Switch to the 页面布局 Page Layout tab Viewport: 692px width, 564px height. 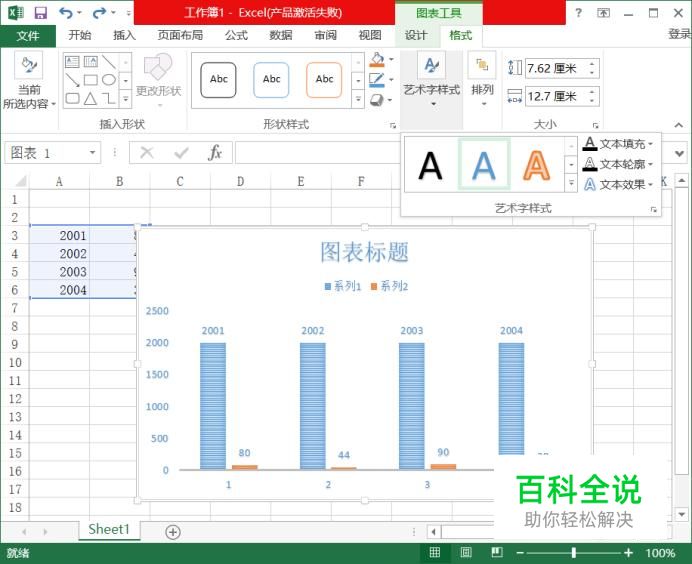181,35
